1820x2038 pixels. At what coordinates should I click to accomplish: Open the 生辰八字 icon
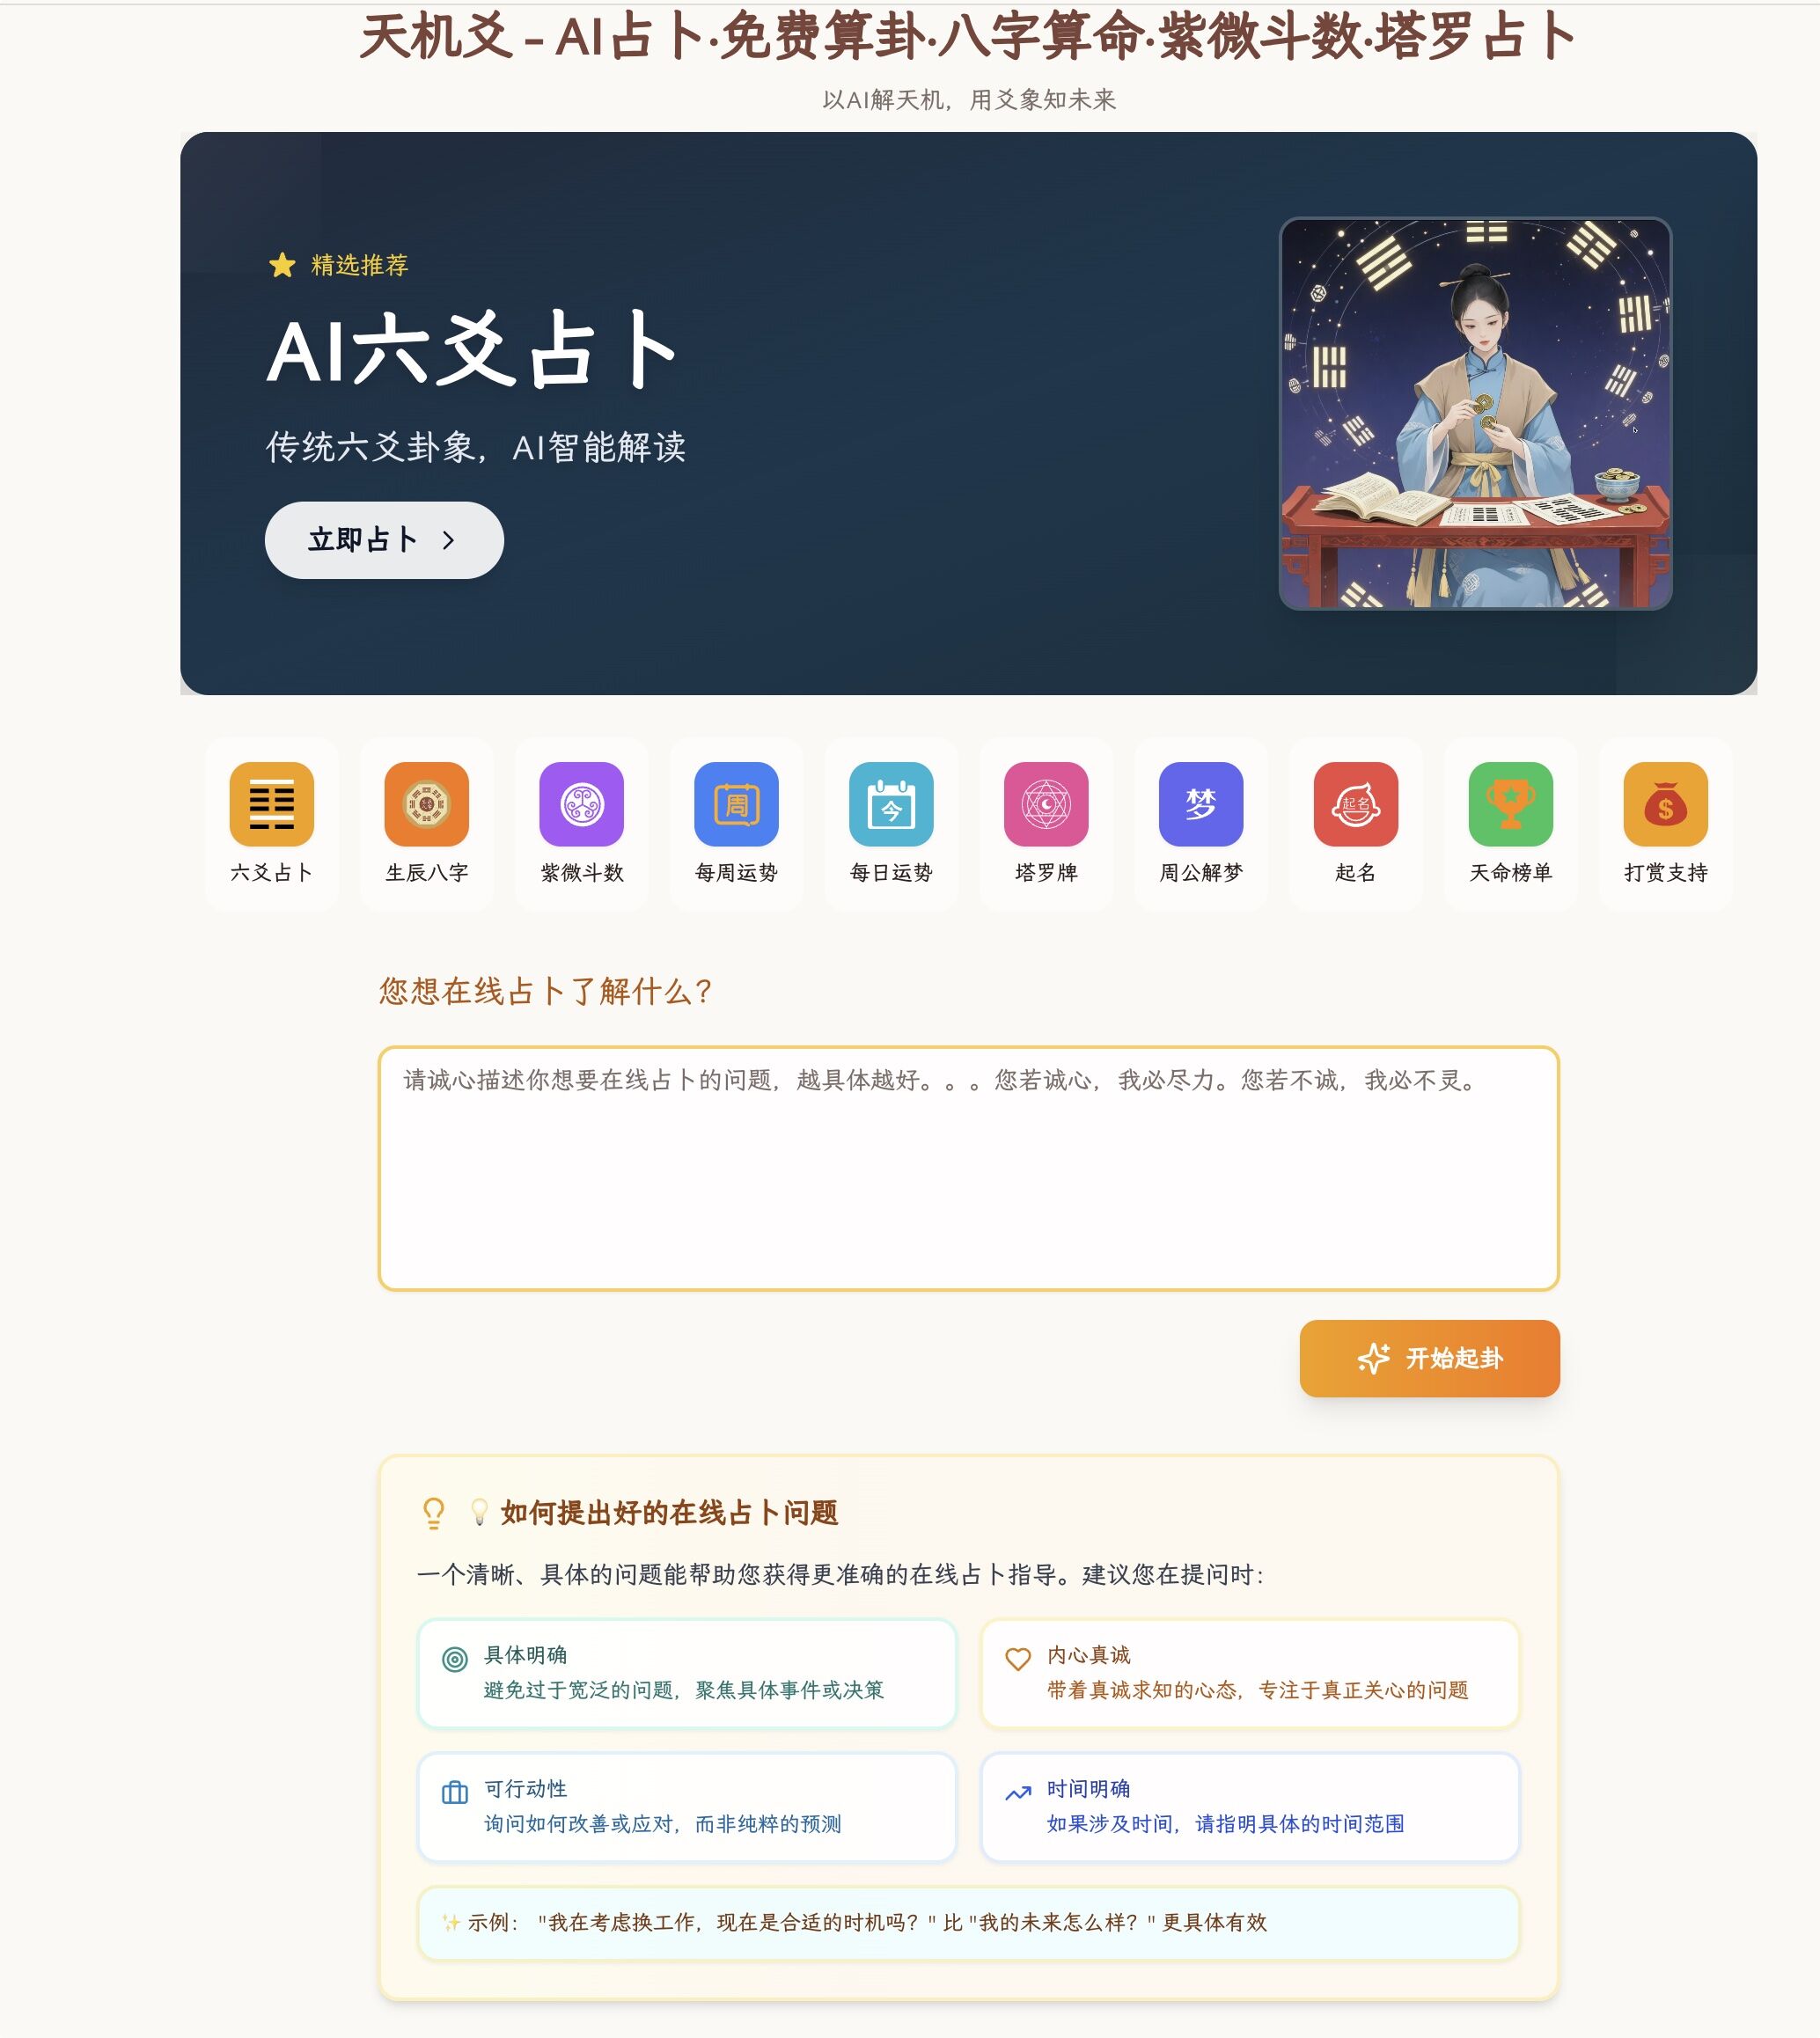pyautogui.click(x=426, y=804)
